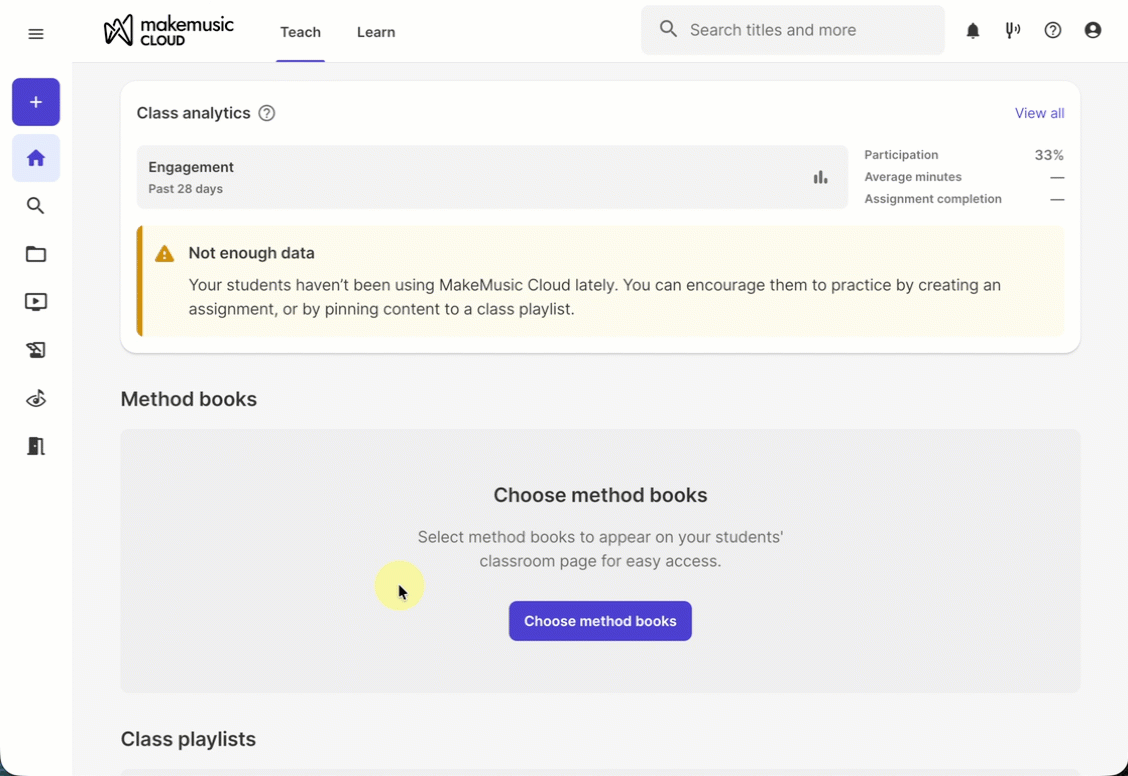Open the sidebar search icon
Screen dimensions: 1128x776
[36, 206]
